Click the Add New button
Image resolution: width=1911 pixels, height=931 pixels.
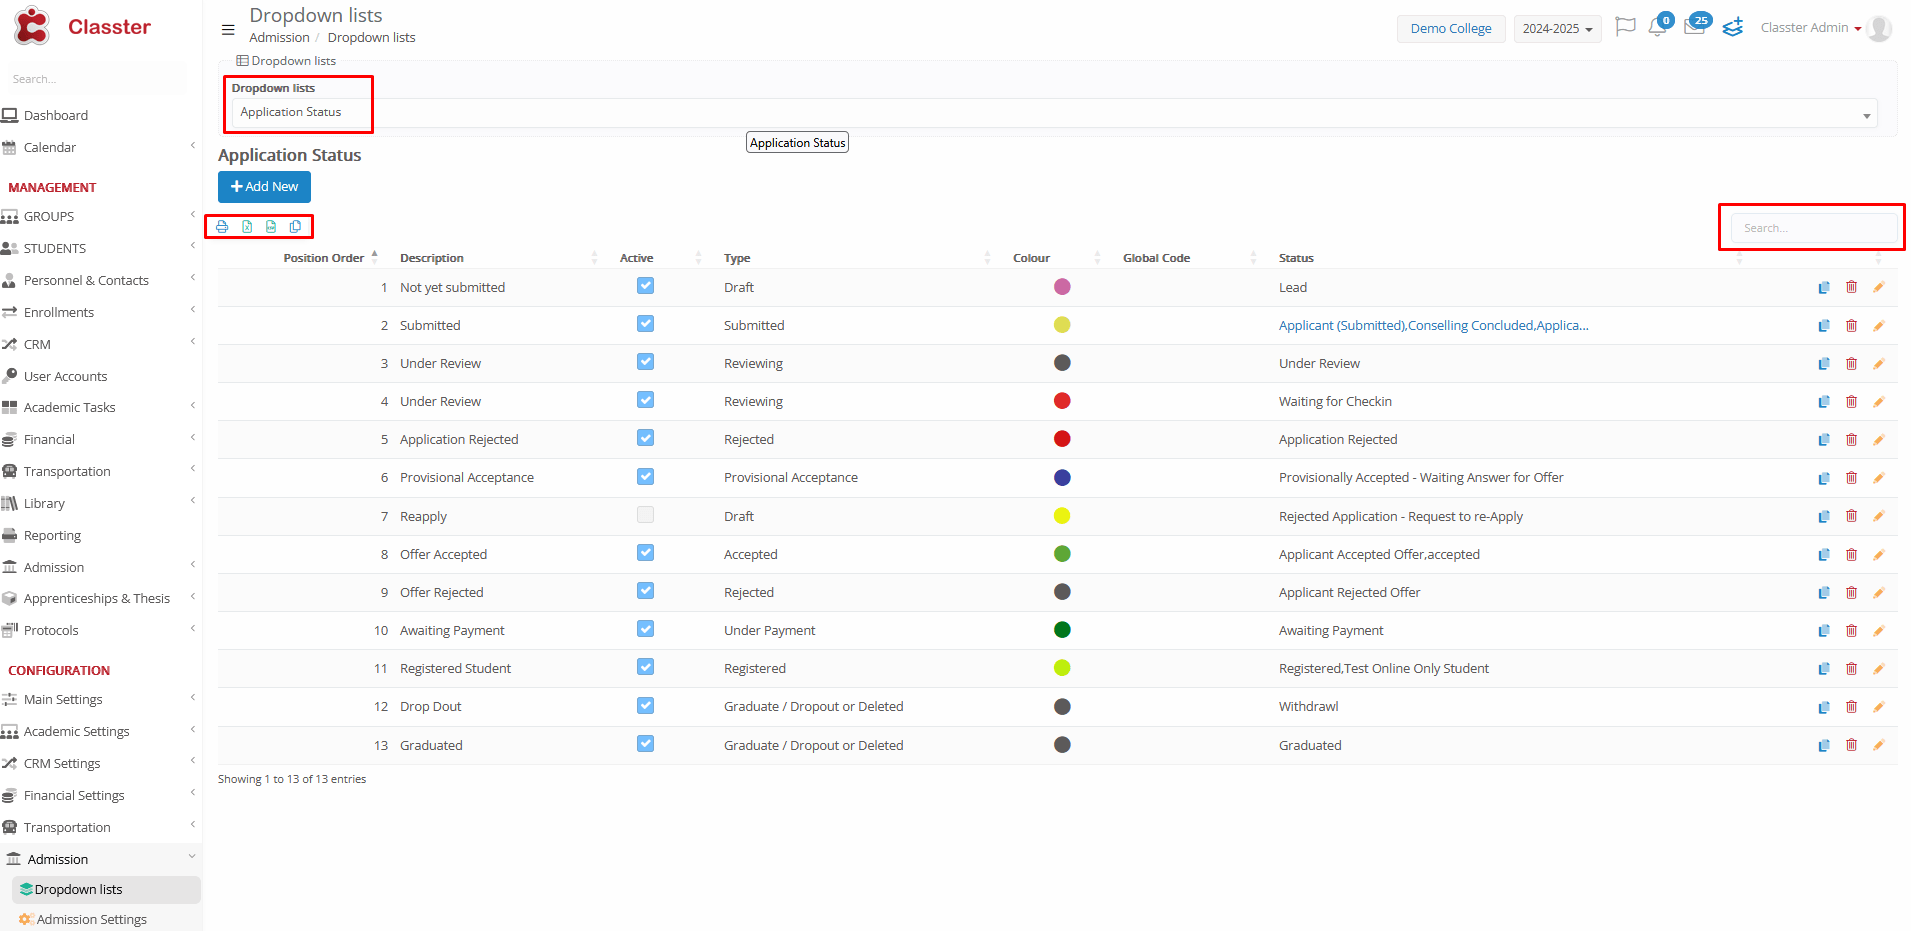pos(264,187)
